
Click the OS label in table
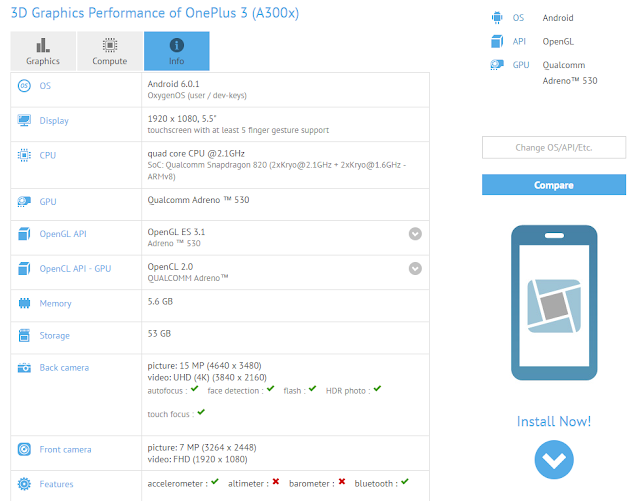point(45,86)
